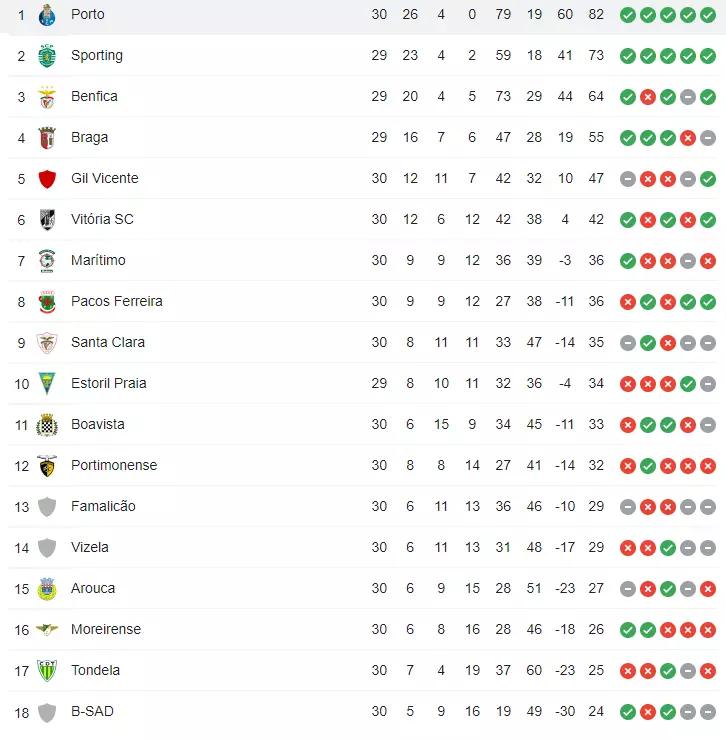Screen dimensions: 726x739
Task: Open the Marítimo team link
Action: click(98, 260)
